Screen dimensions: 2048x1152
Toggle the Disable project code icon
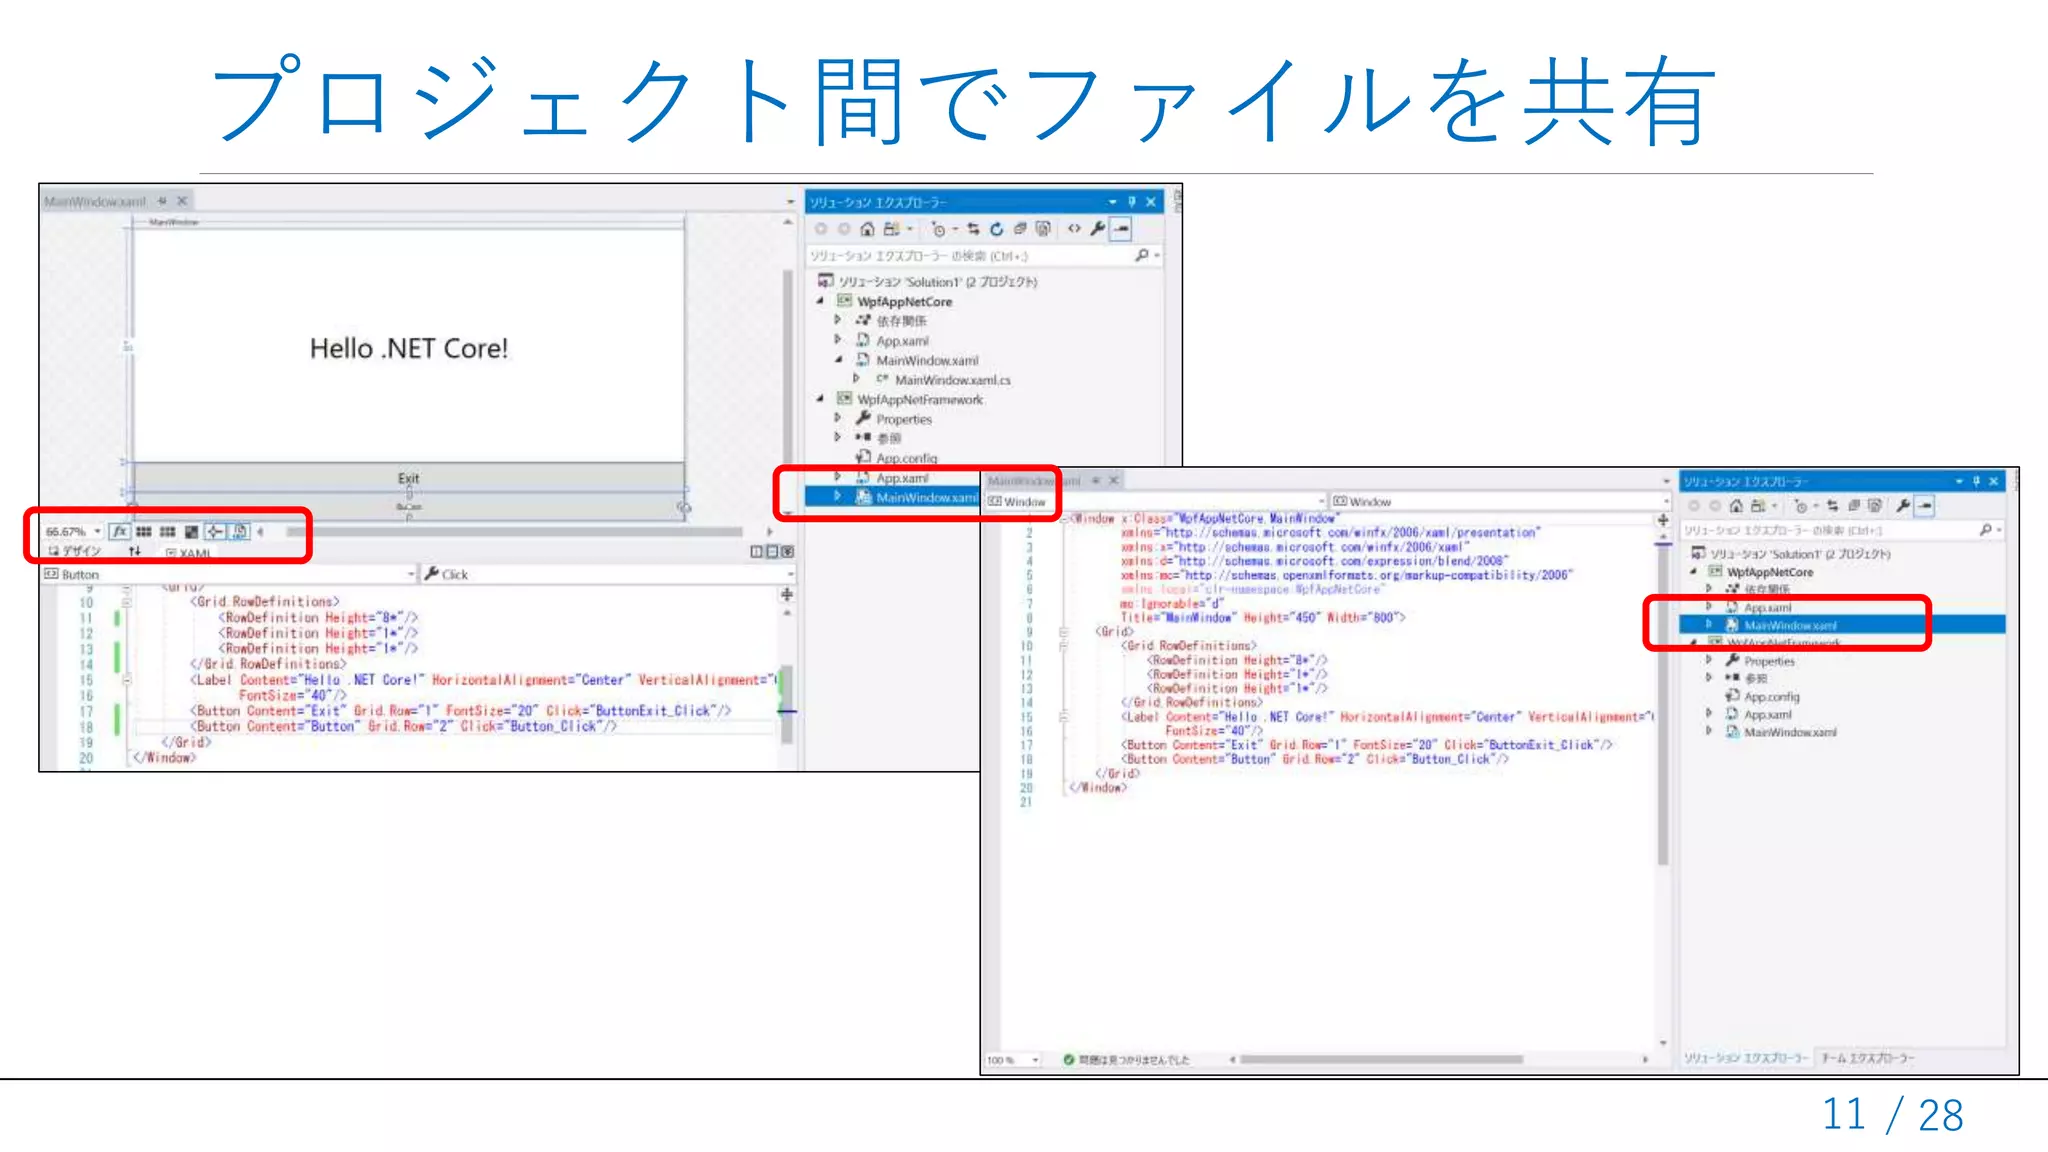pyautogui.click(x=240, y=532)
